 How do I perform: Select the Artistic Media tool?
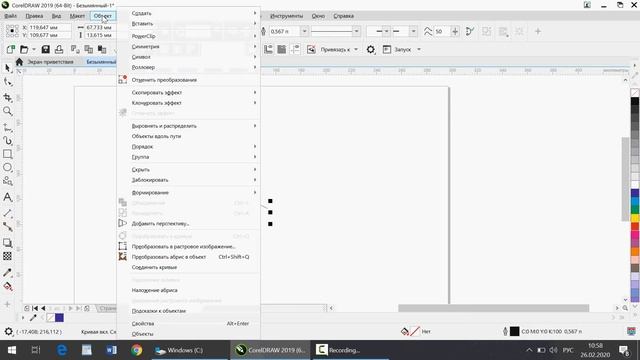coord(7,141)
